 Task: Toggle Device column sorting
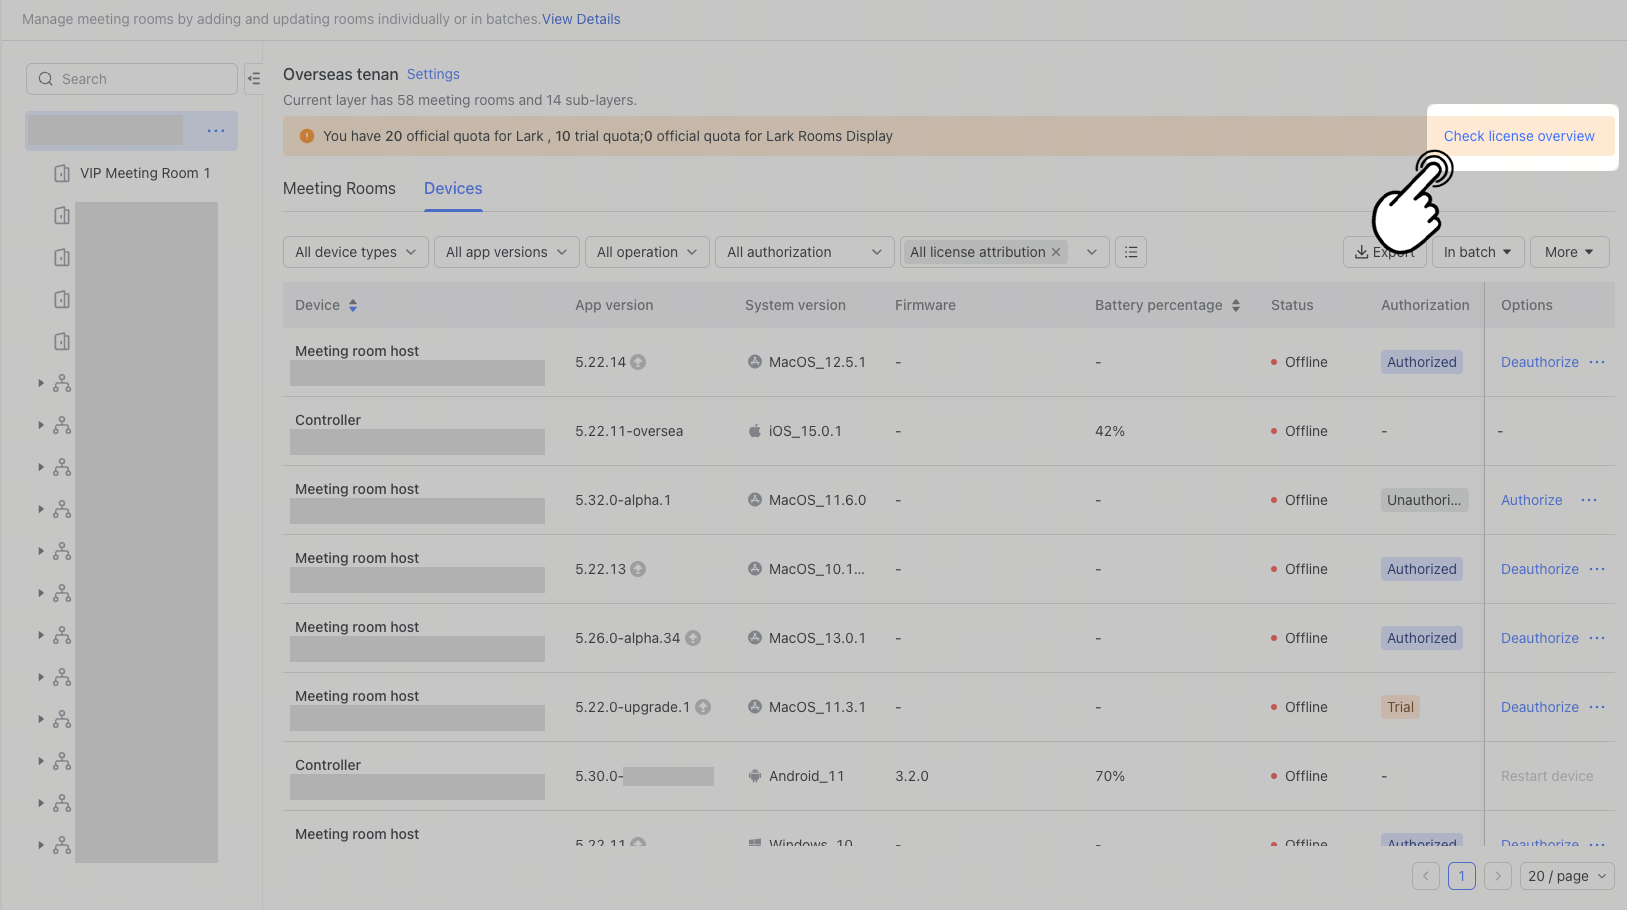[x=352, y=305]
